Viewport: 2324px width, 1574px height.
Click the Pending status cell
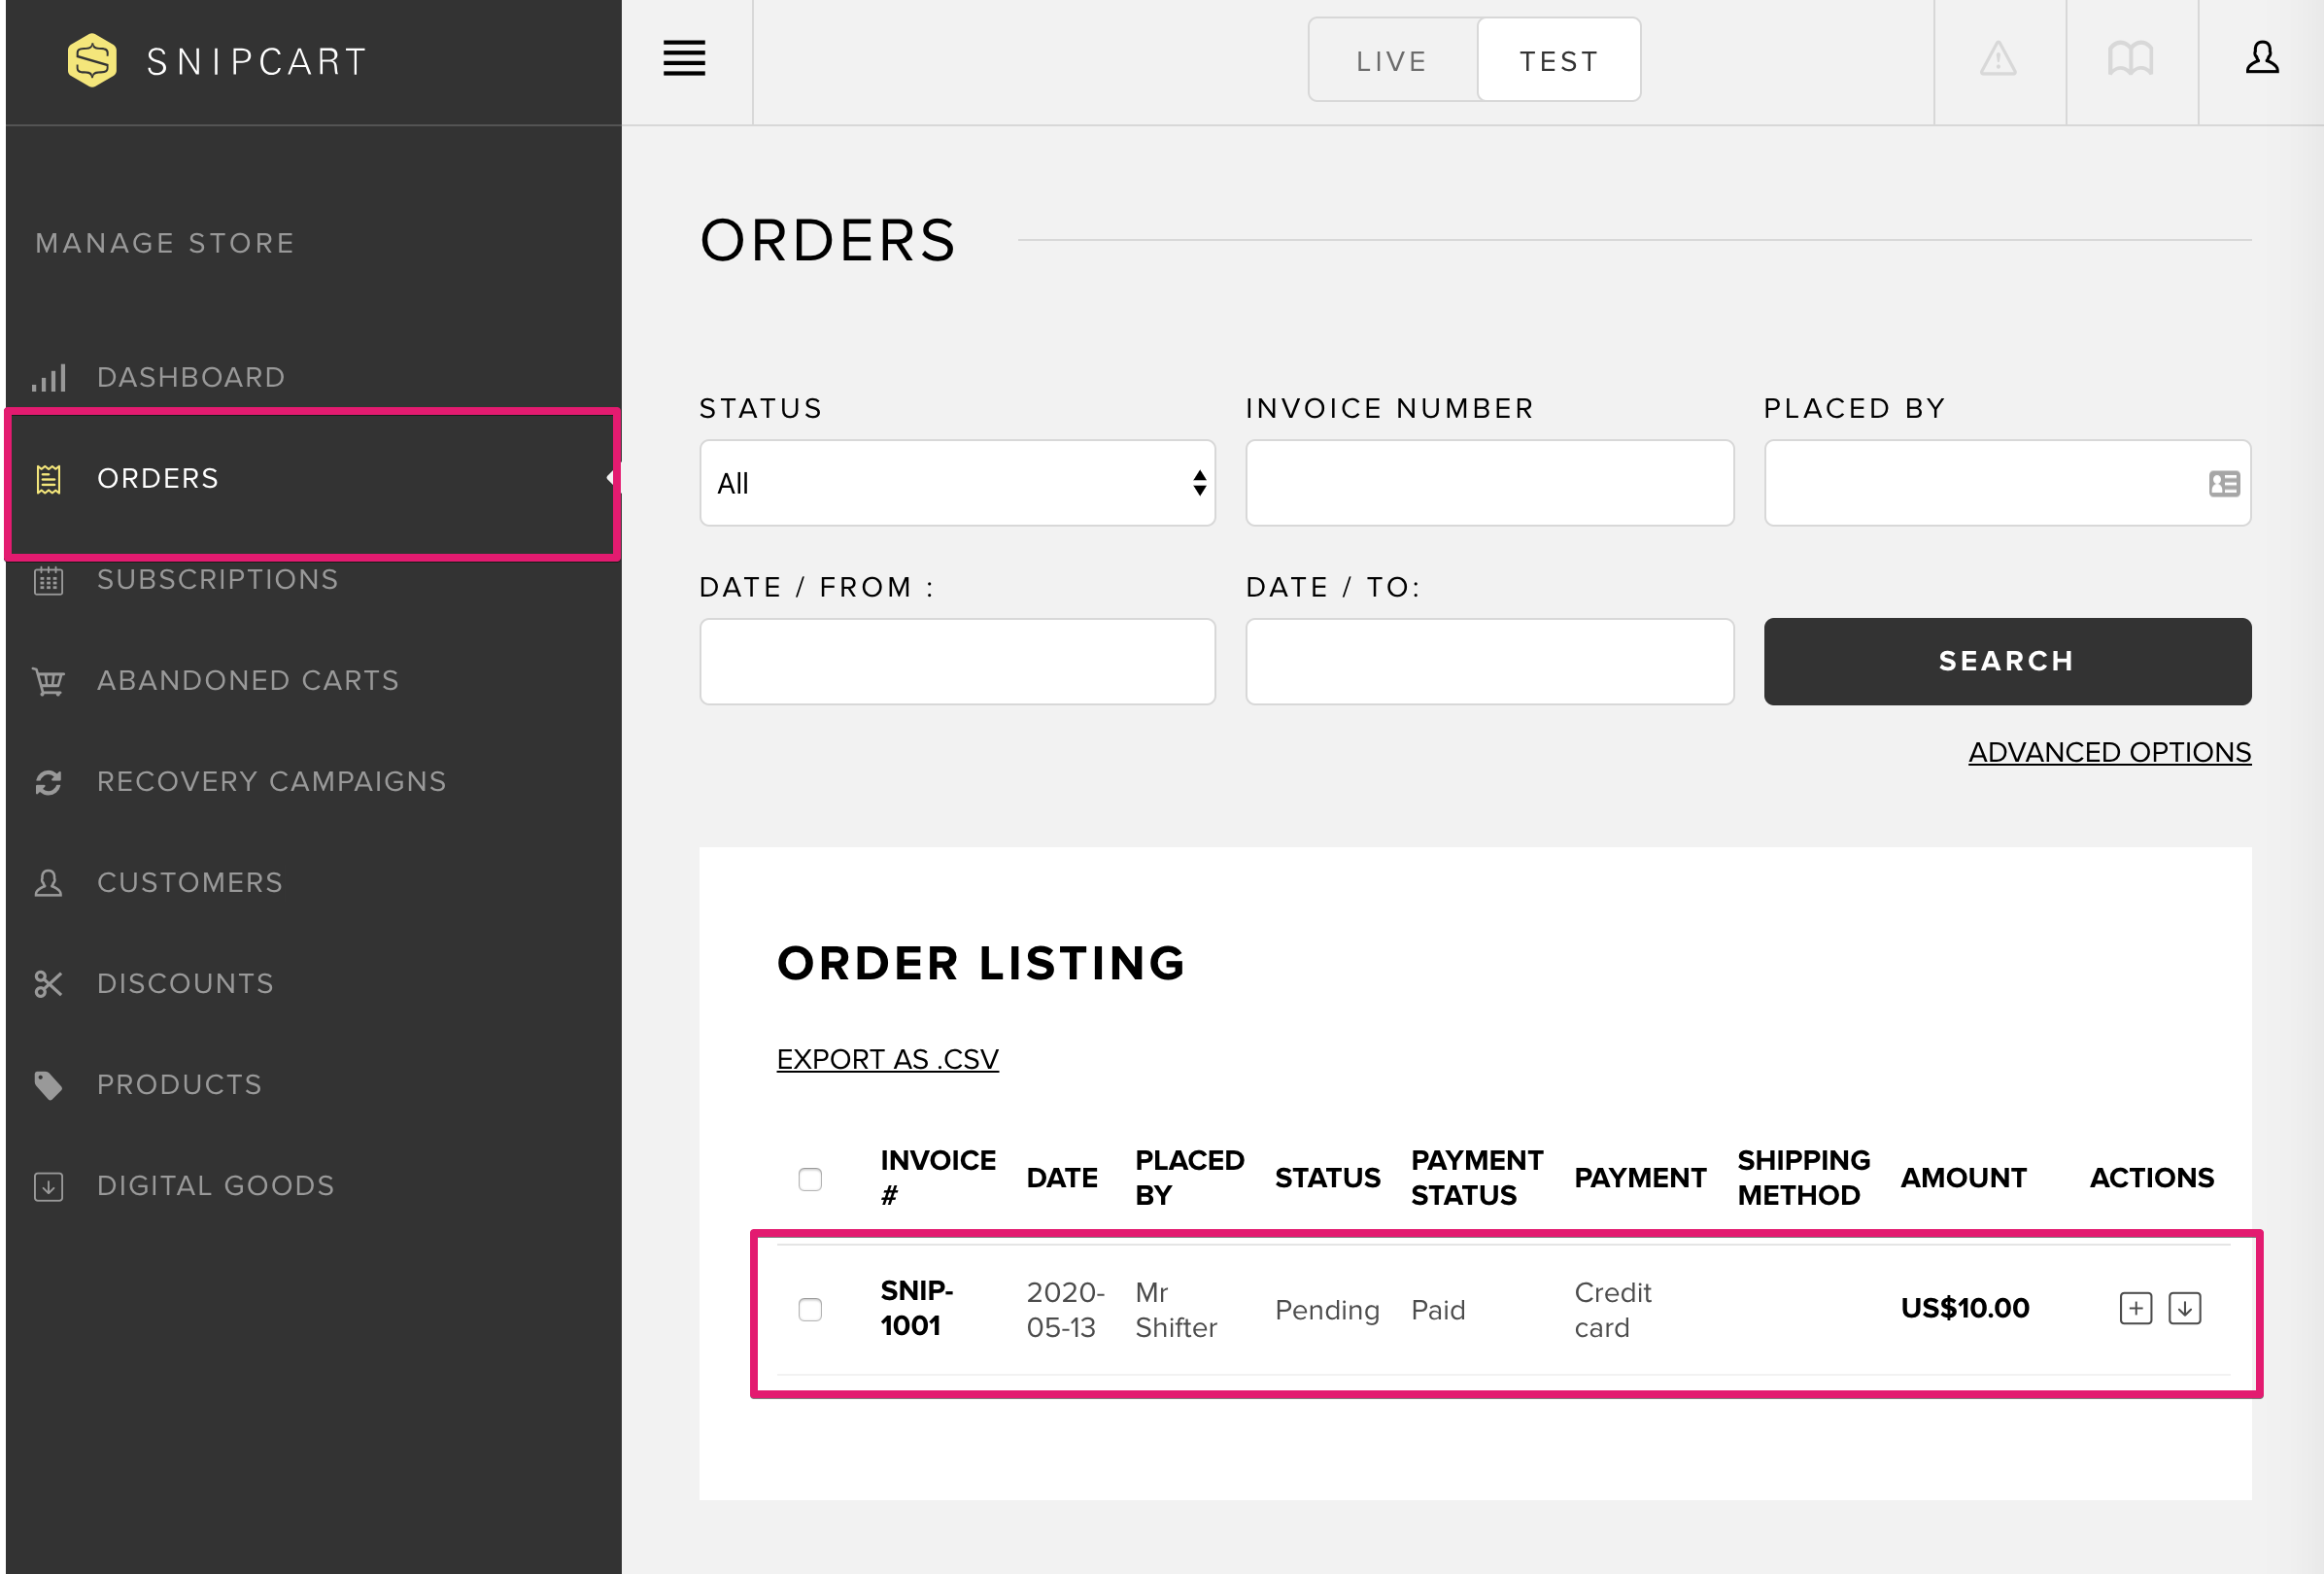coord(1327,1310)
